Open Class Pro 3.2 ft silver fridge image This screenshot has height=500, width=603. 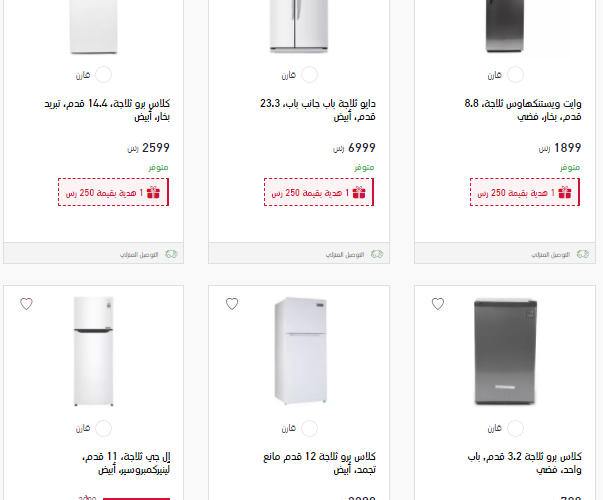pyautogui.click(x=505, y=352)
